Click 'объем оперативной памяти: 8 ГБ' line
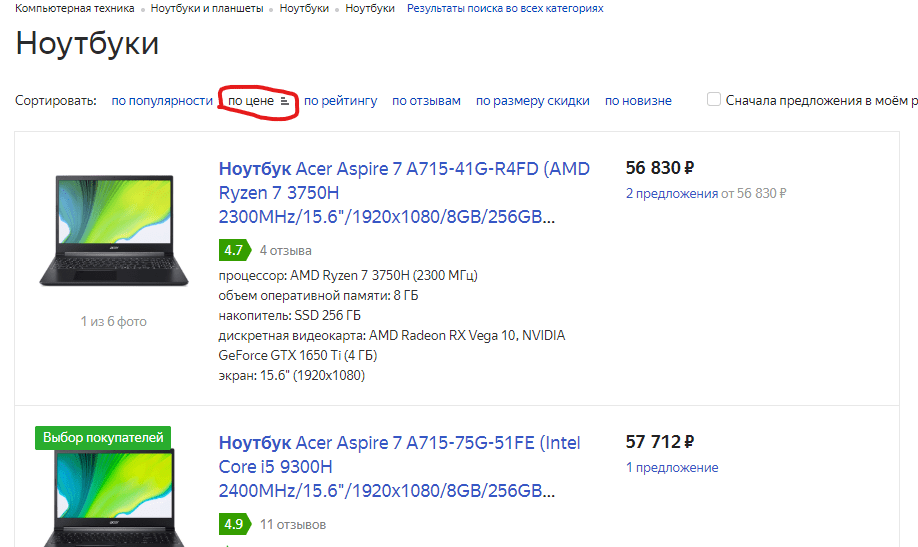 point(318,296)
